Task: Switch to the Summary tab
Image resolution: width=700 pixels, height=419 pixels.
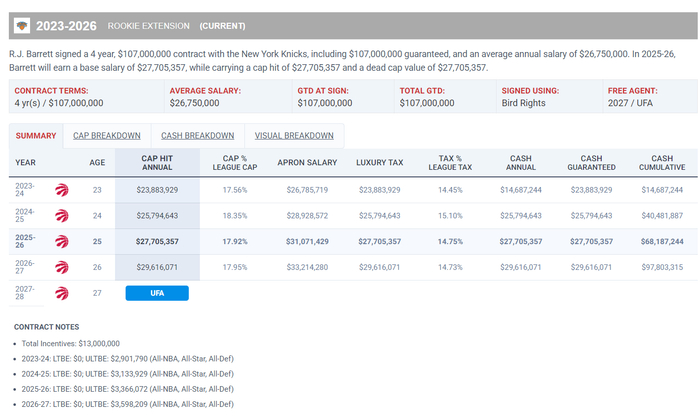Action: pos(36,136)
